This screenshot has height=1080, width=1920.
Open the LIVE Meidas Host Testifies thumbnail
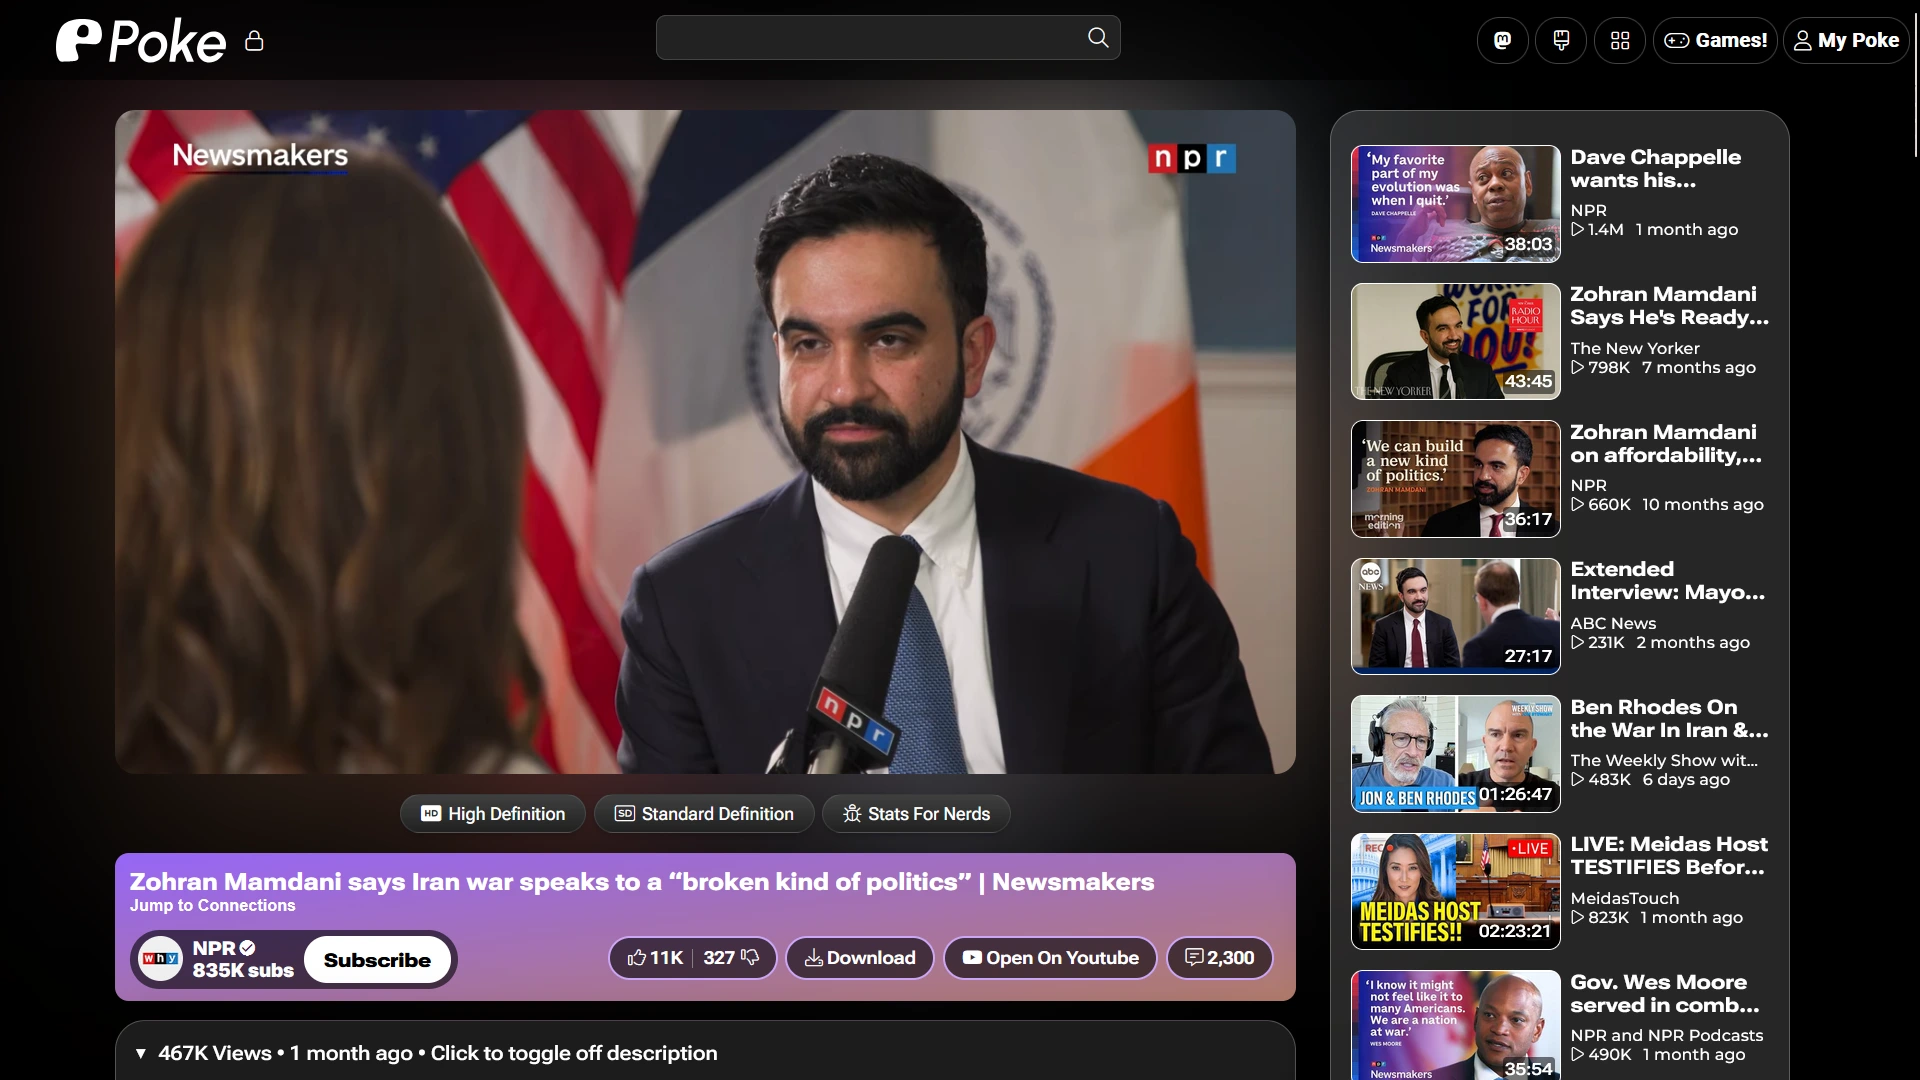(1455, 891)
